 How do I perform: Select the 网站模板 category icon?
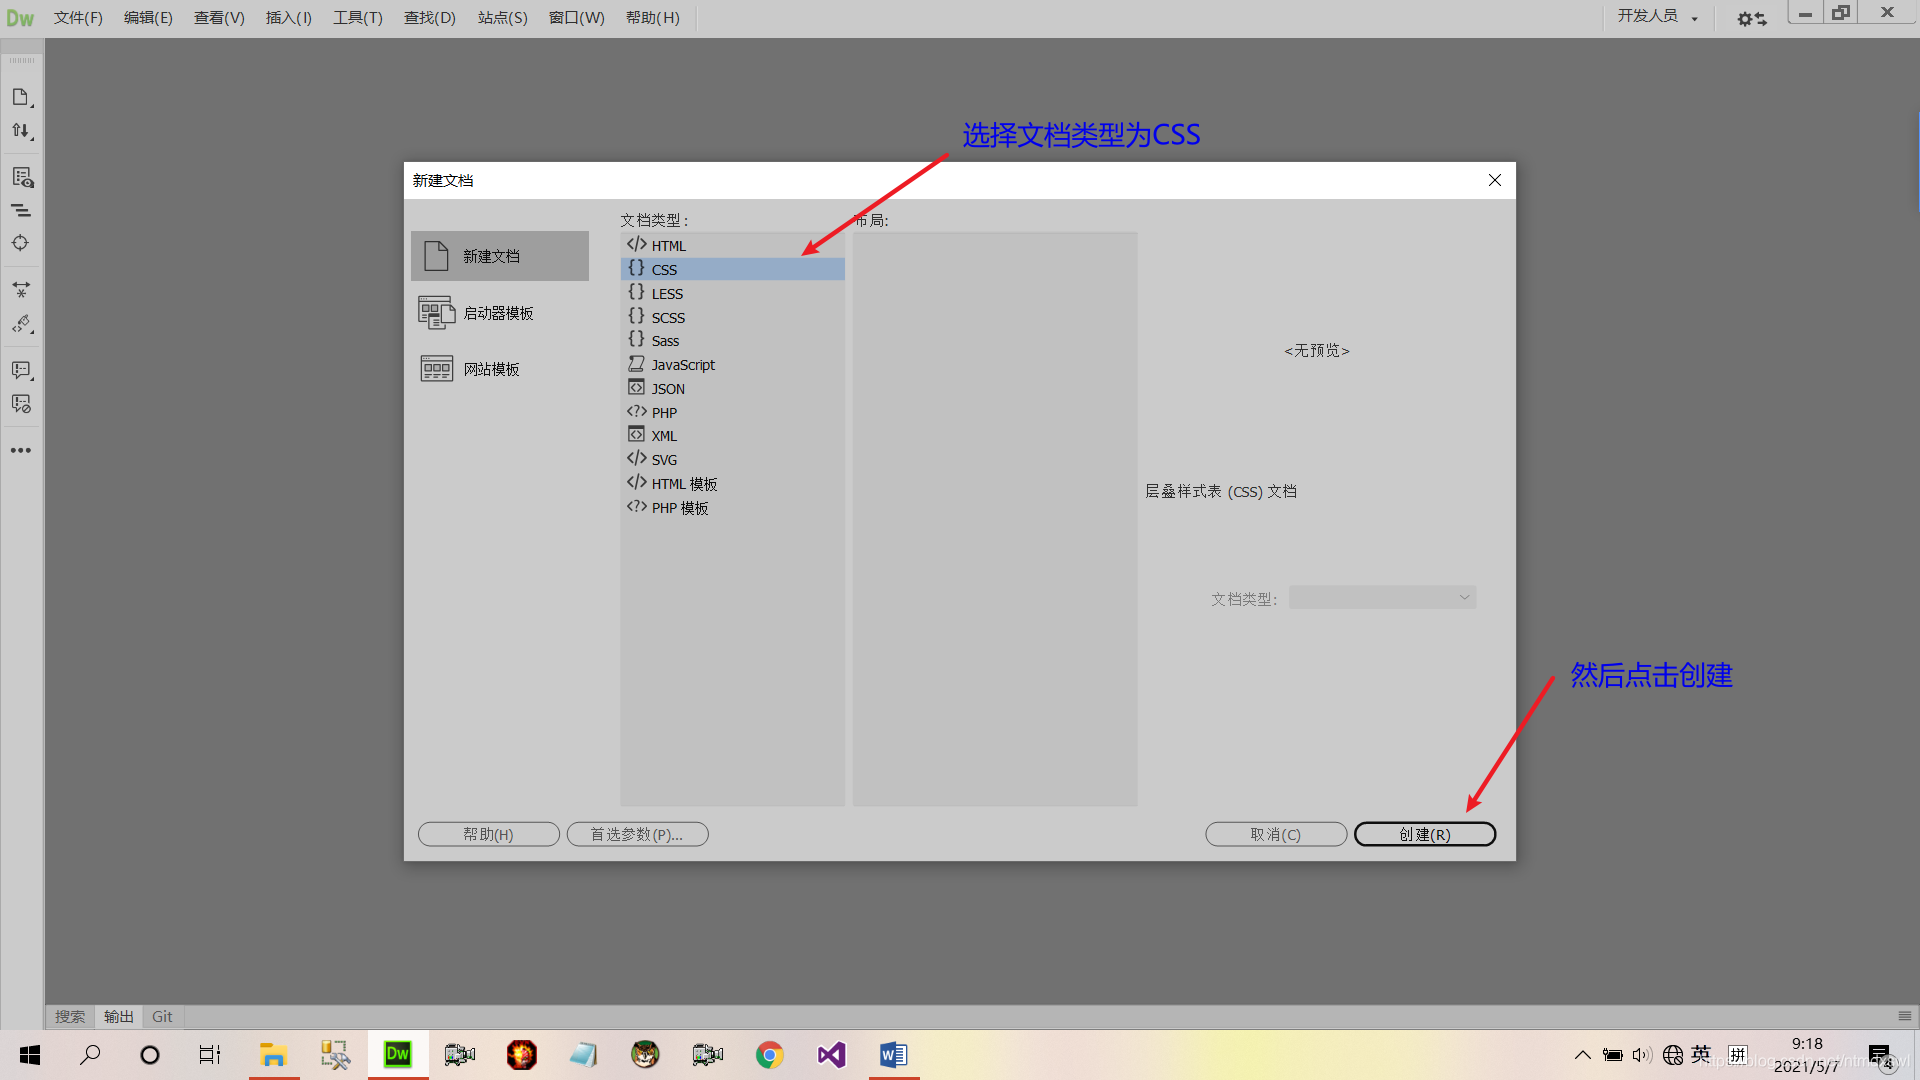436,369
